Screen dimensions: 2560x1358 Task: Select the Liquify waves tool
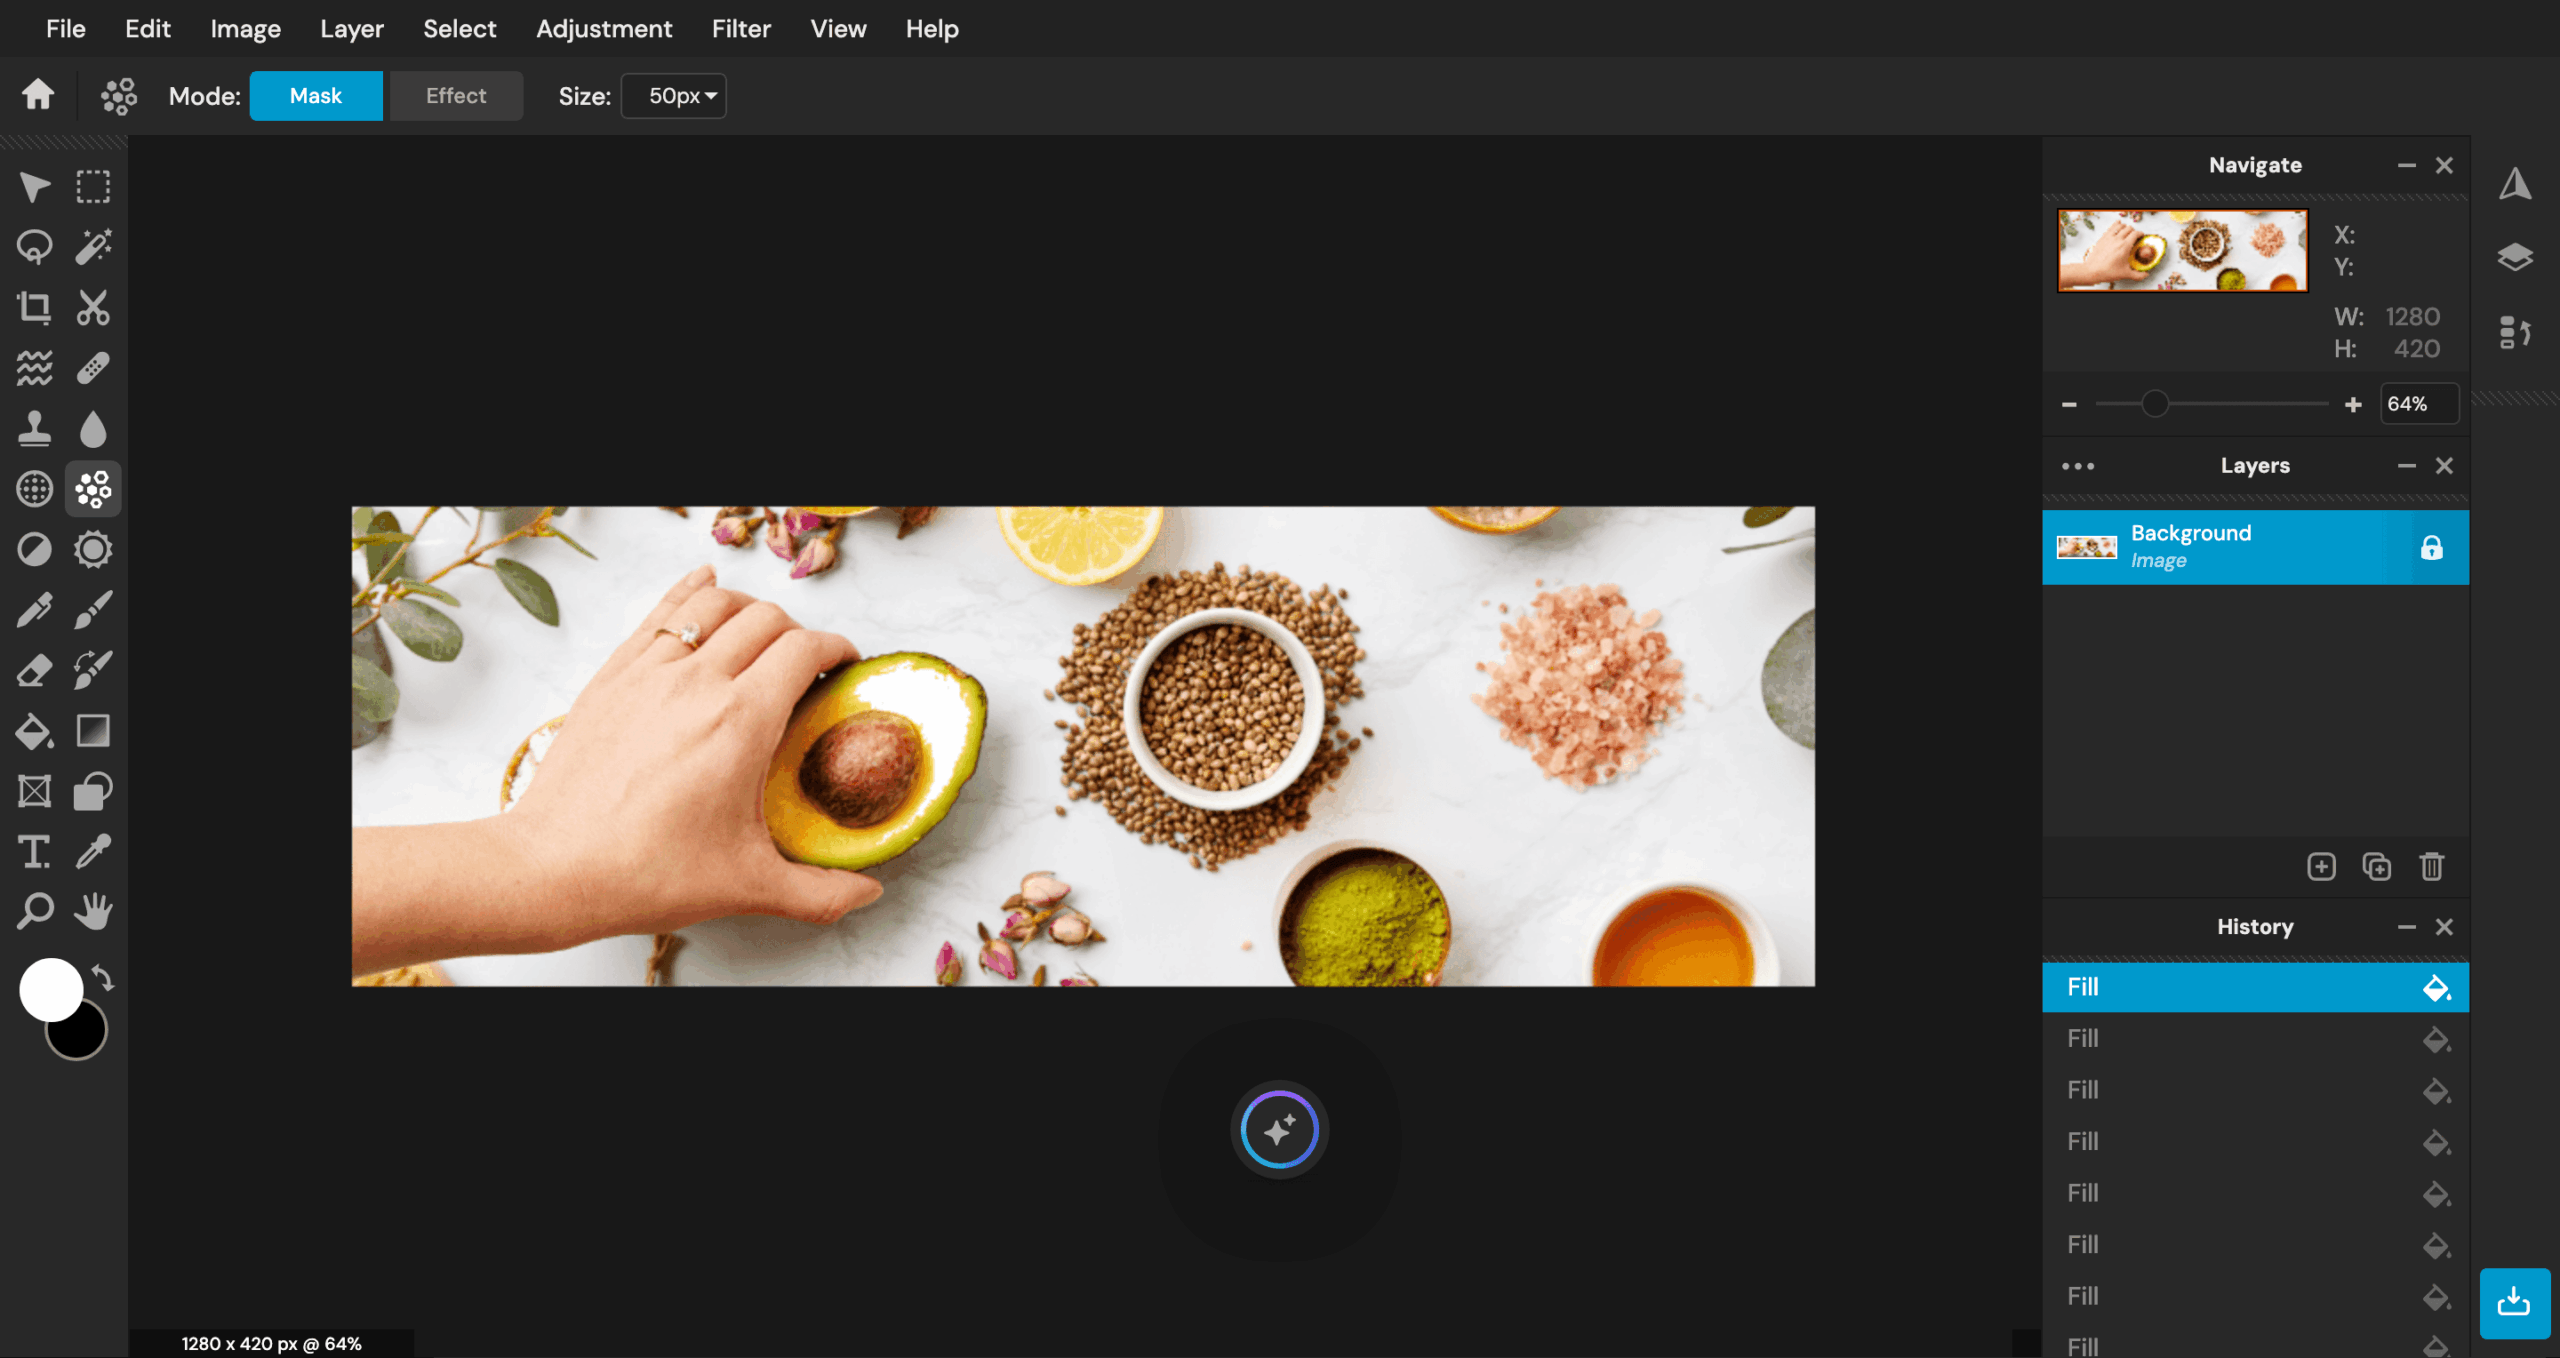click(x=35, y=368)
